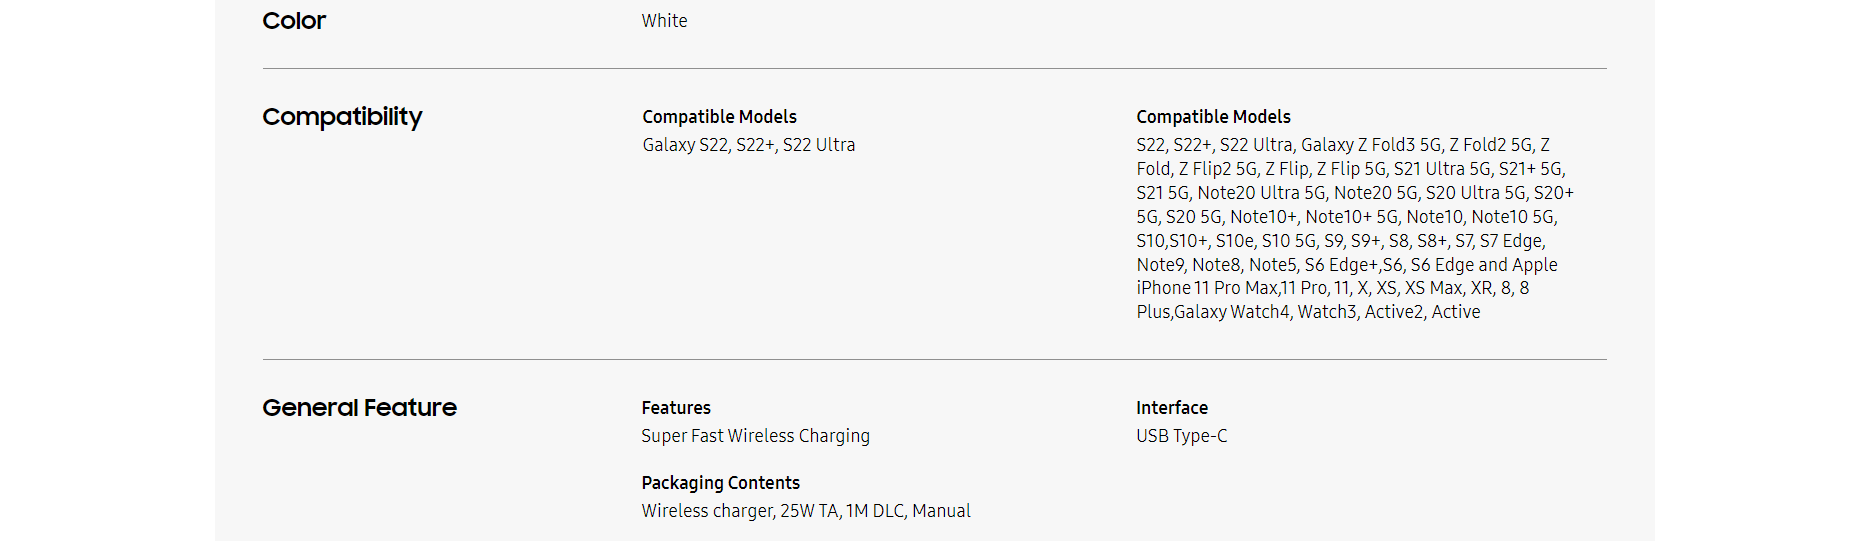
Task: Click the line starting Fold, Z Flip2 5G
Action: point(1351,169)
